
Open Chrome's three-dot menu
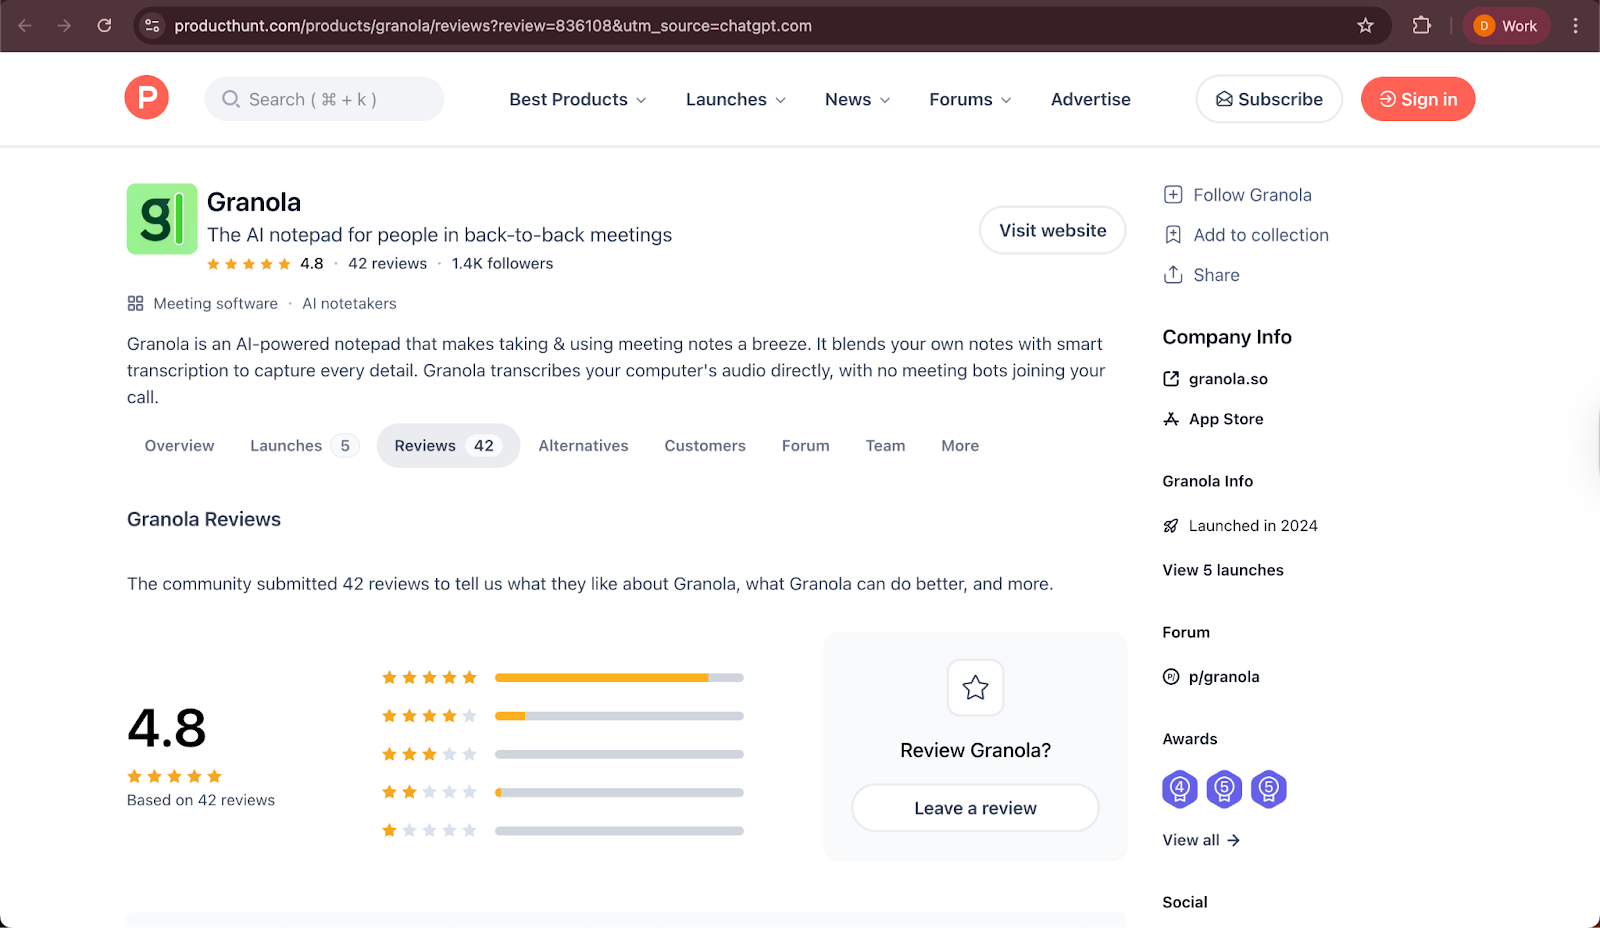coord(1575,26)
